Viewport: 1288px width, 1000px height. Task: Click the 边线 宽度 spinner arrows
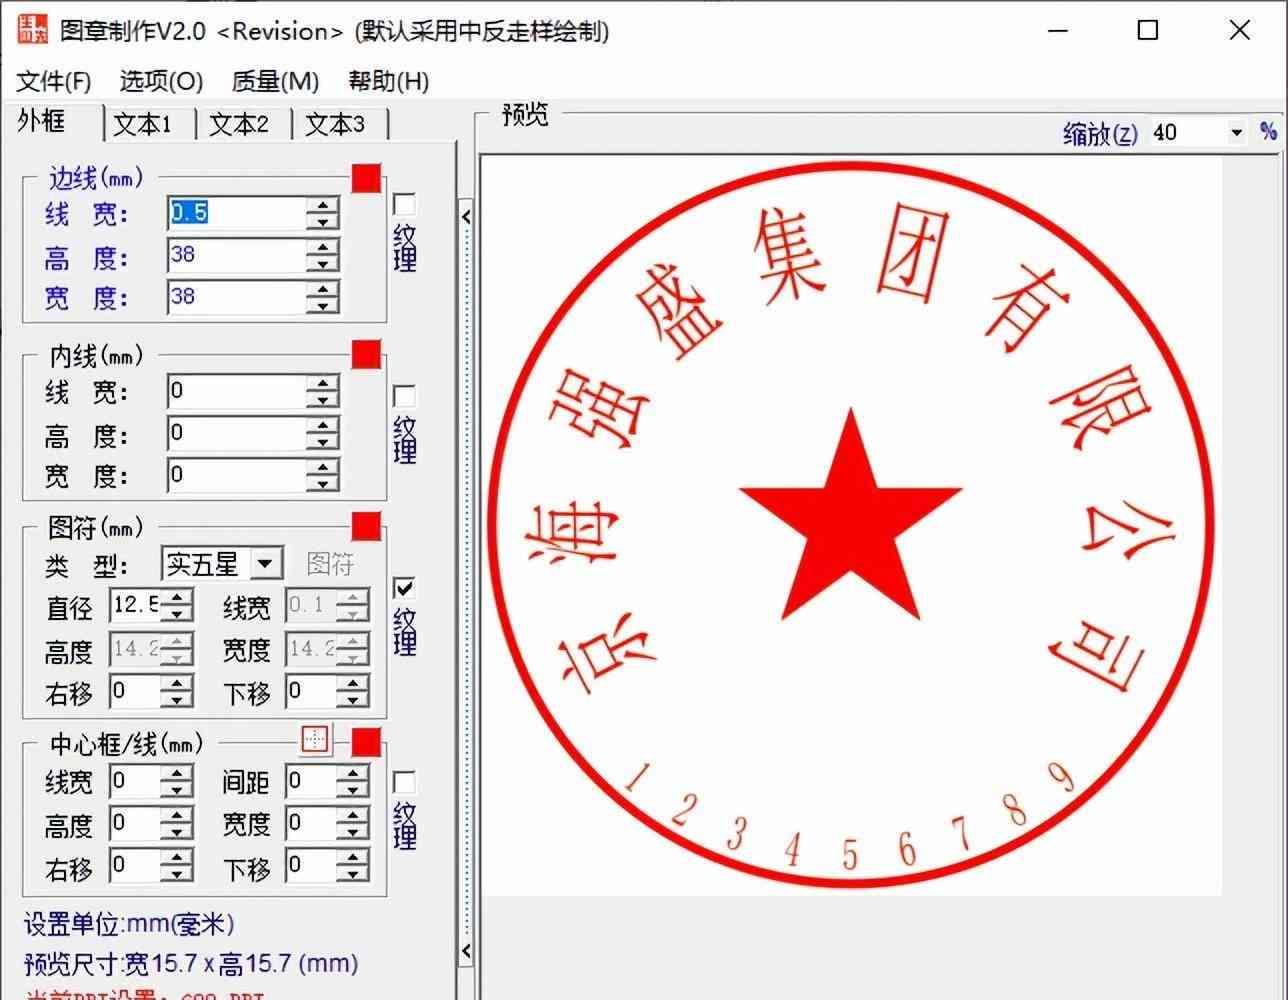coord(323,297)
